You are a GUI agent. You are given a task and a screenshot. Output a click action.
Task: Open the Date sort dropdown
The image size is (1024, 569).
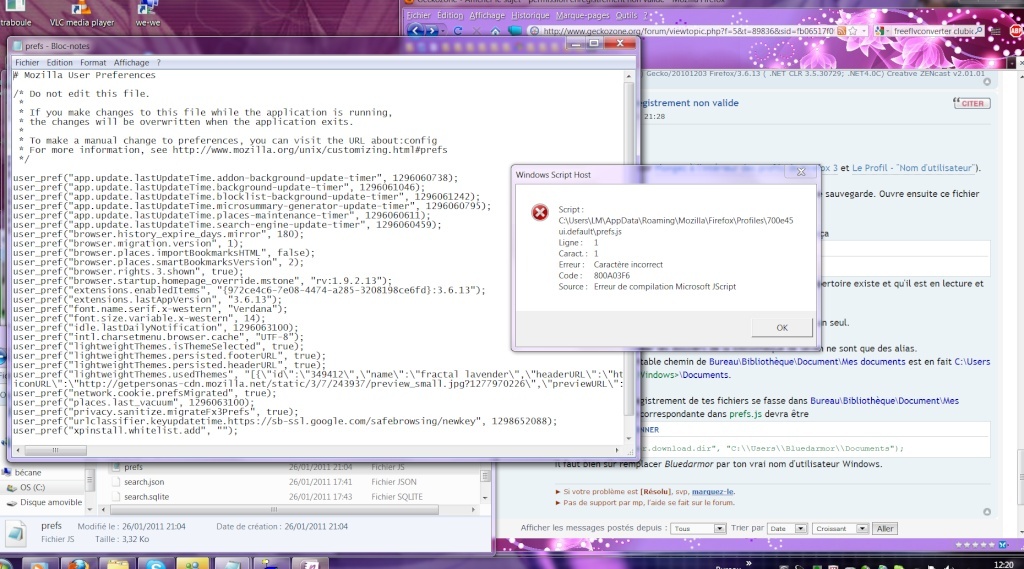[x=786, y=528]
